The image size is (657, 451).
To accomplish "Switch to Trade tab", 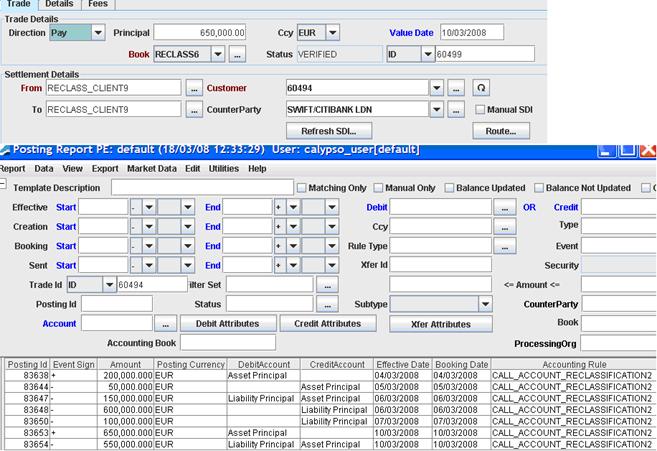I will coord(18,4).
